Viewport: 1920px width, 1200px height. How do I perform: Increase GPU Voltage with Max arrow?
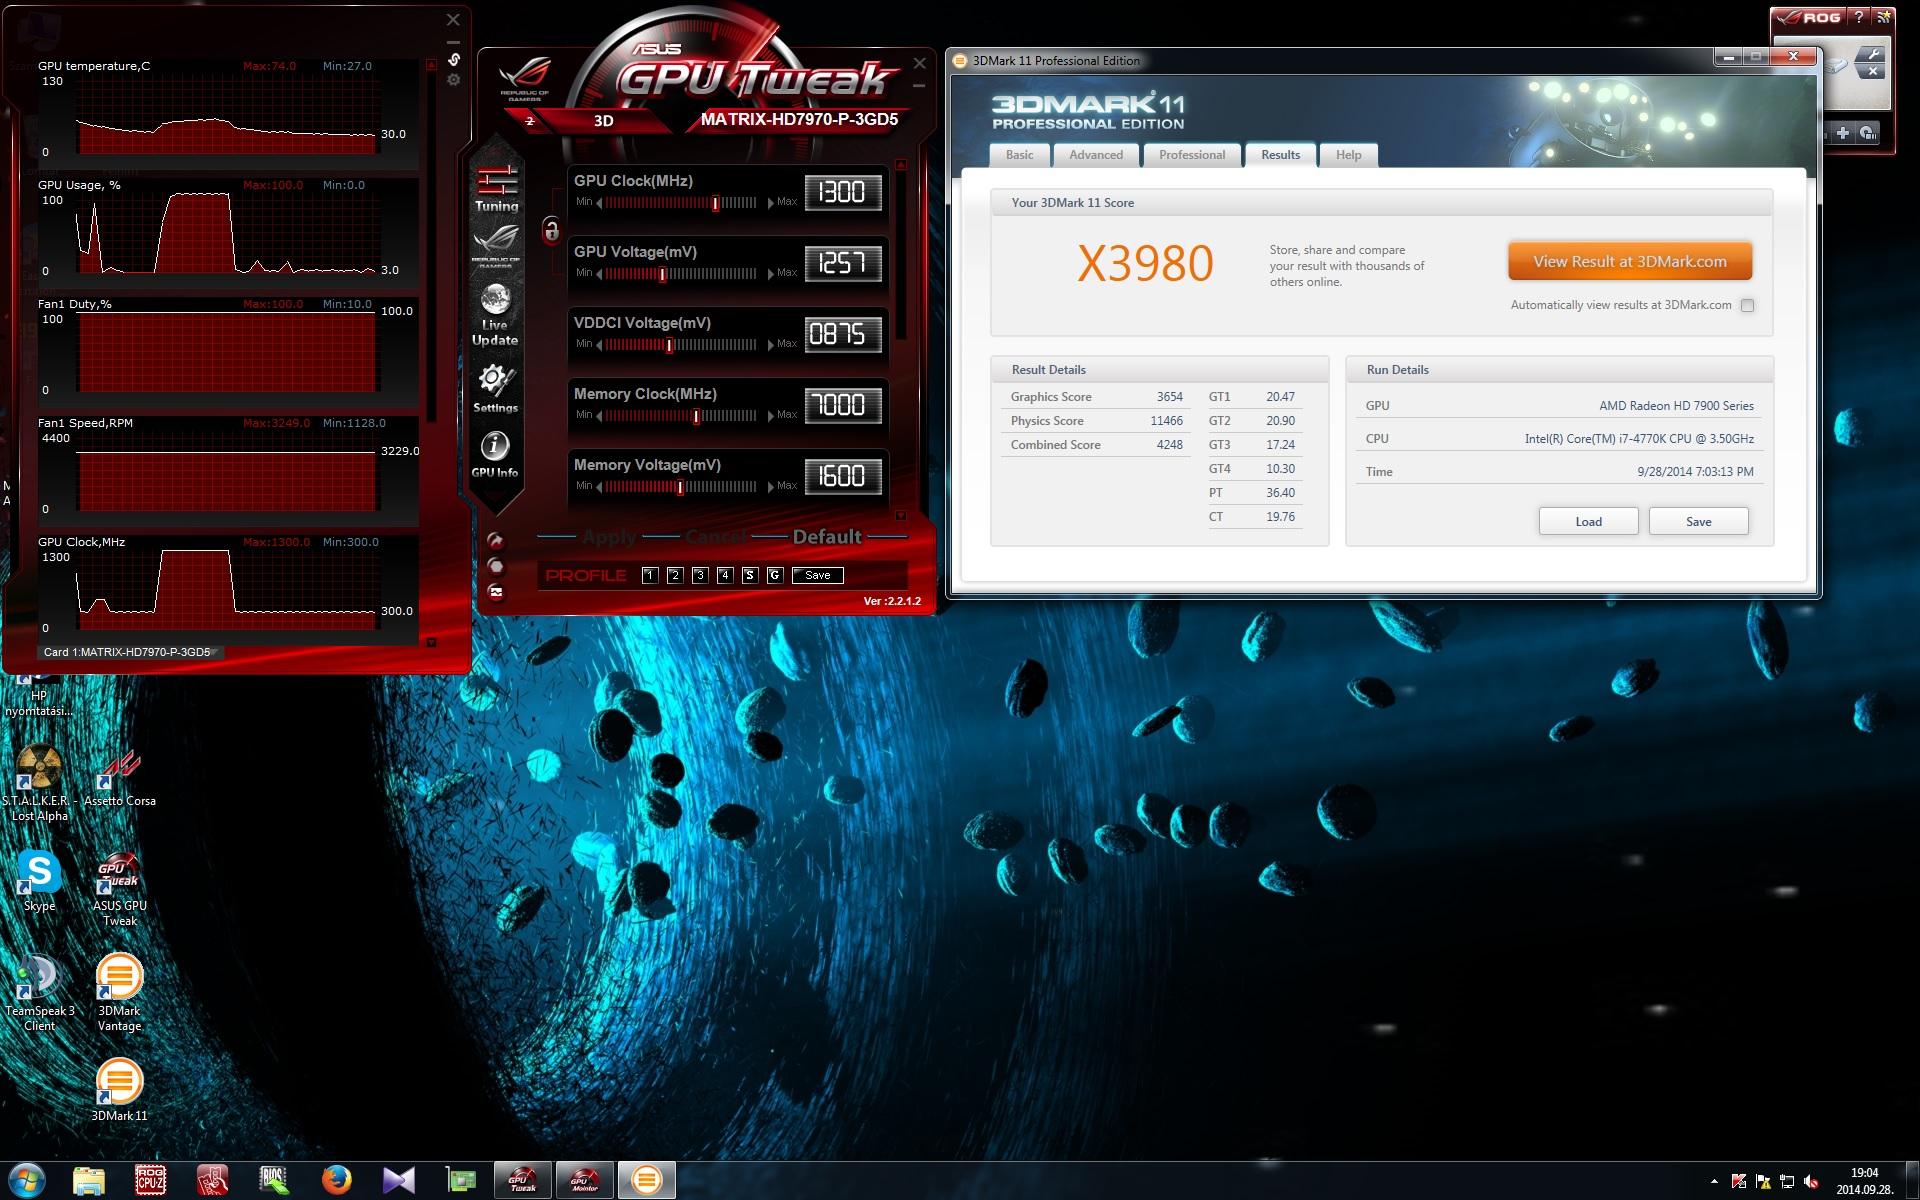pos(771,274)
